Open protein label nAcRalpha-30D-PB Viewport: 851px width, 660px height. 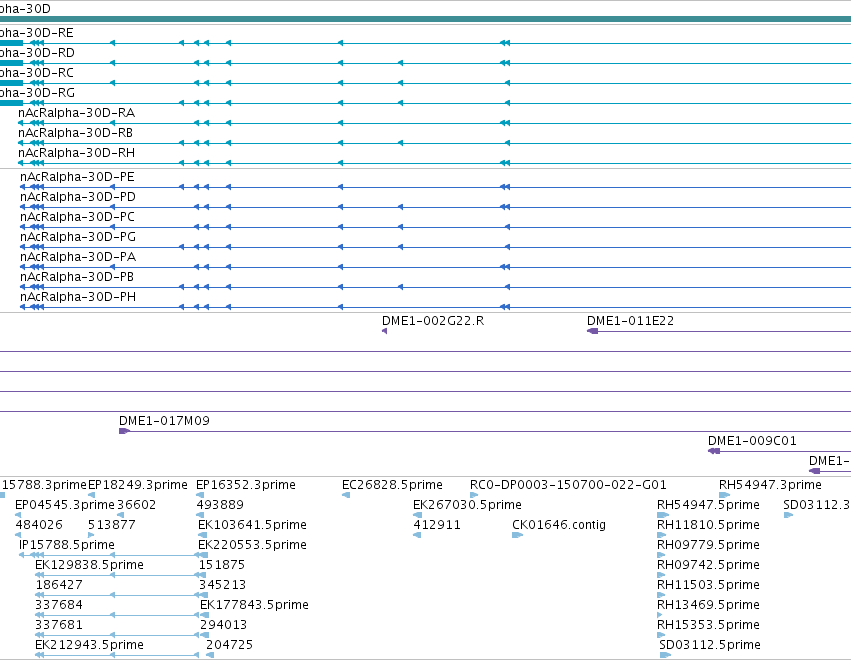click(x=77, y=277)
